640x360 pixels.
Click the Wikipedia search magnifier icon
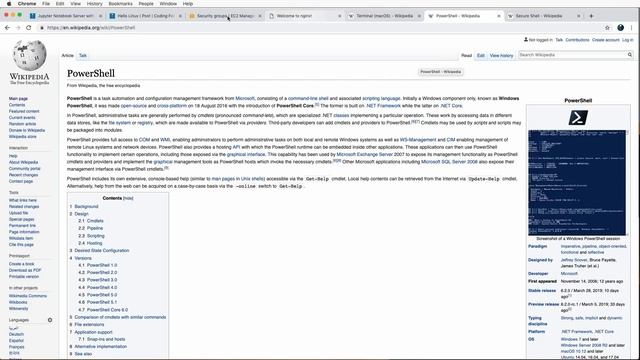pyautogui.click(x=630, y=55)
